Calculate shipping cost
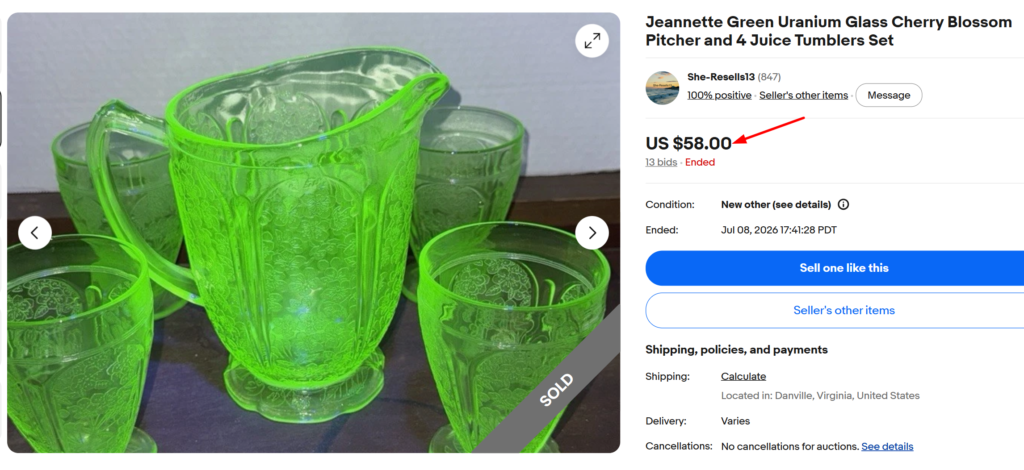 pyautogui.click(x=743, y=377)
